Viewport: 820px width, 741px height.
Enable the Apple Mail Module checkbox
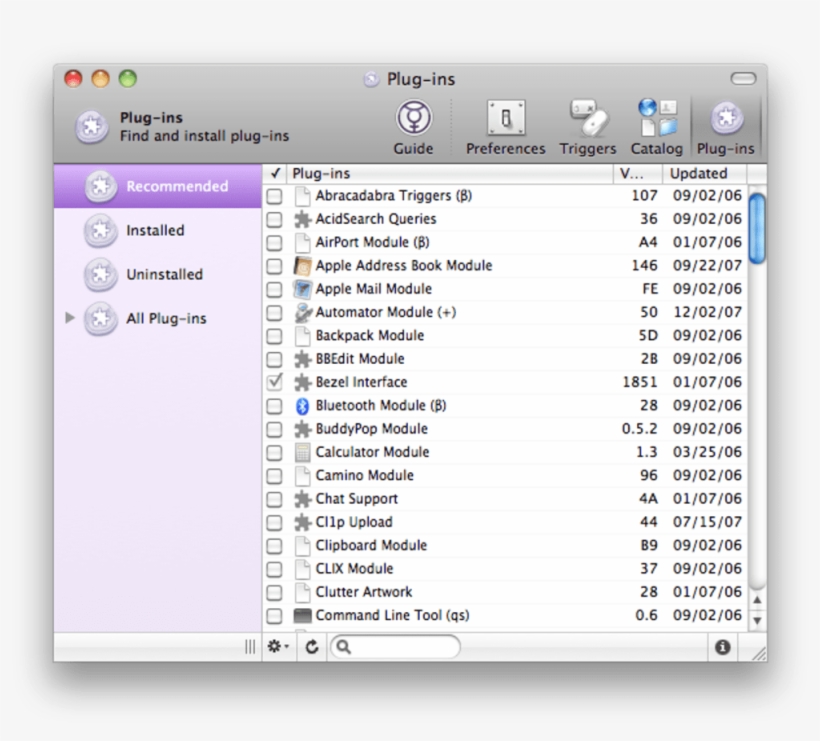point(274,288)
